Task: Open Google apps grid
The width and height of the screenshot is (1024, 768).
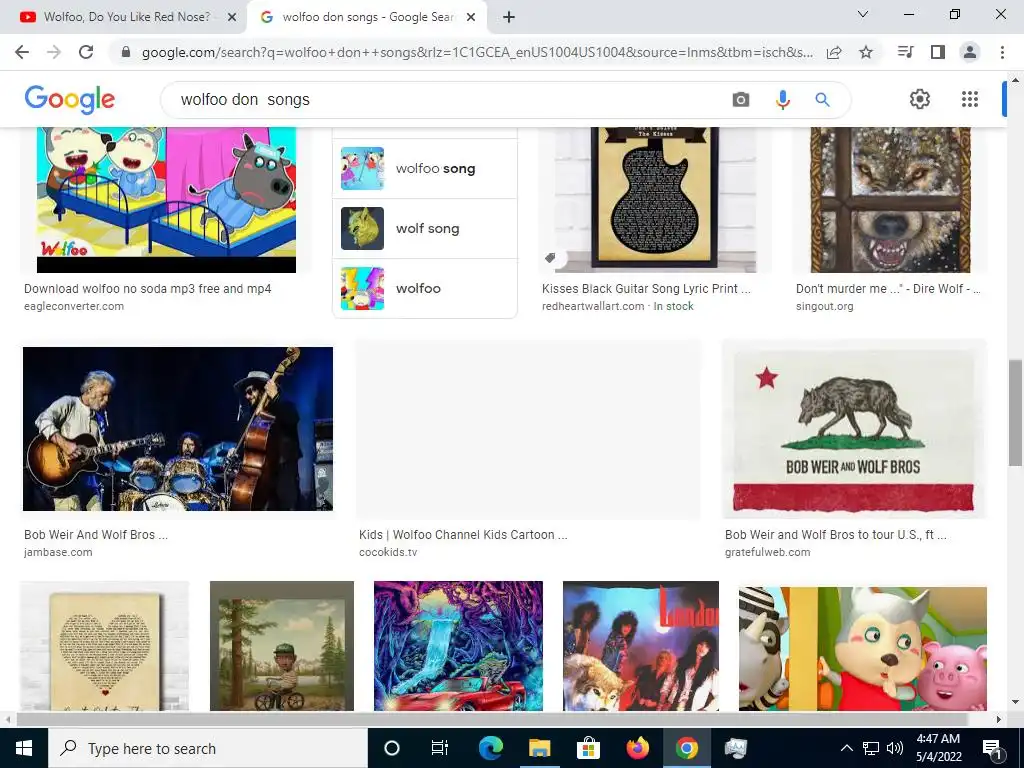Action: point(970,99)
